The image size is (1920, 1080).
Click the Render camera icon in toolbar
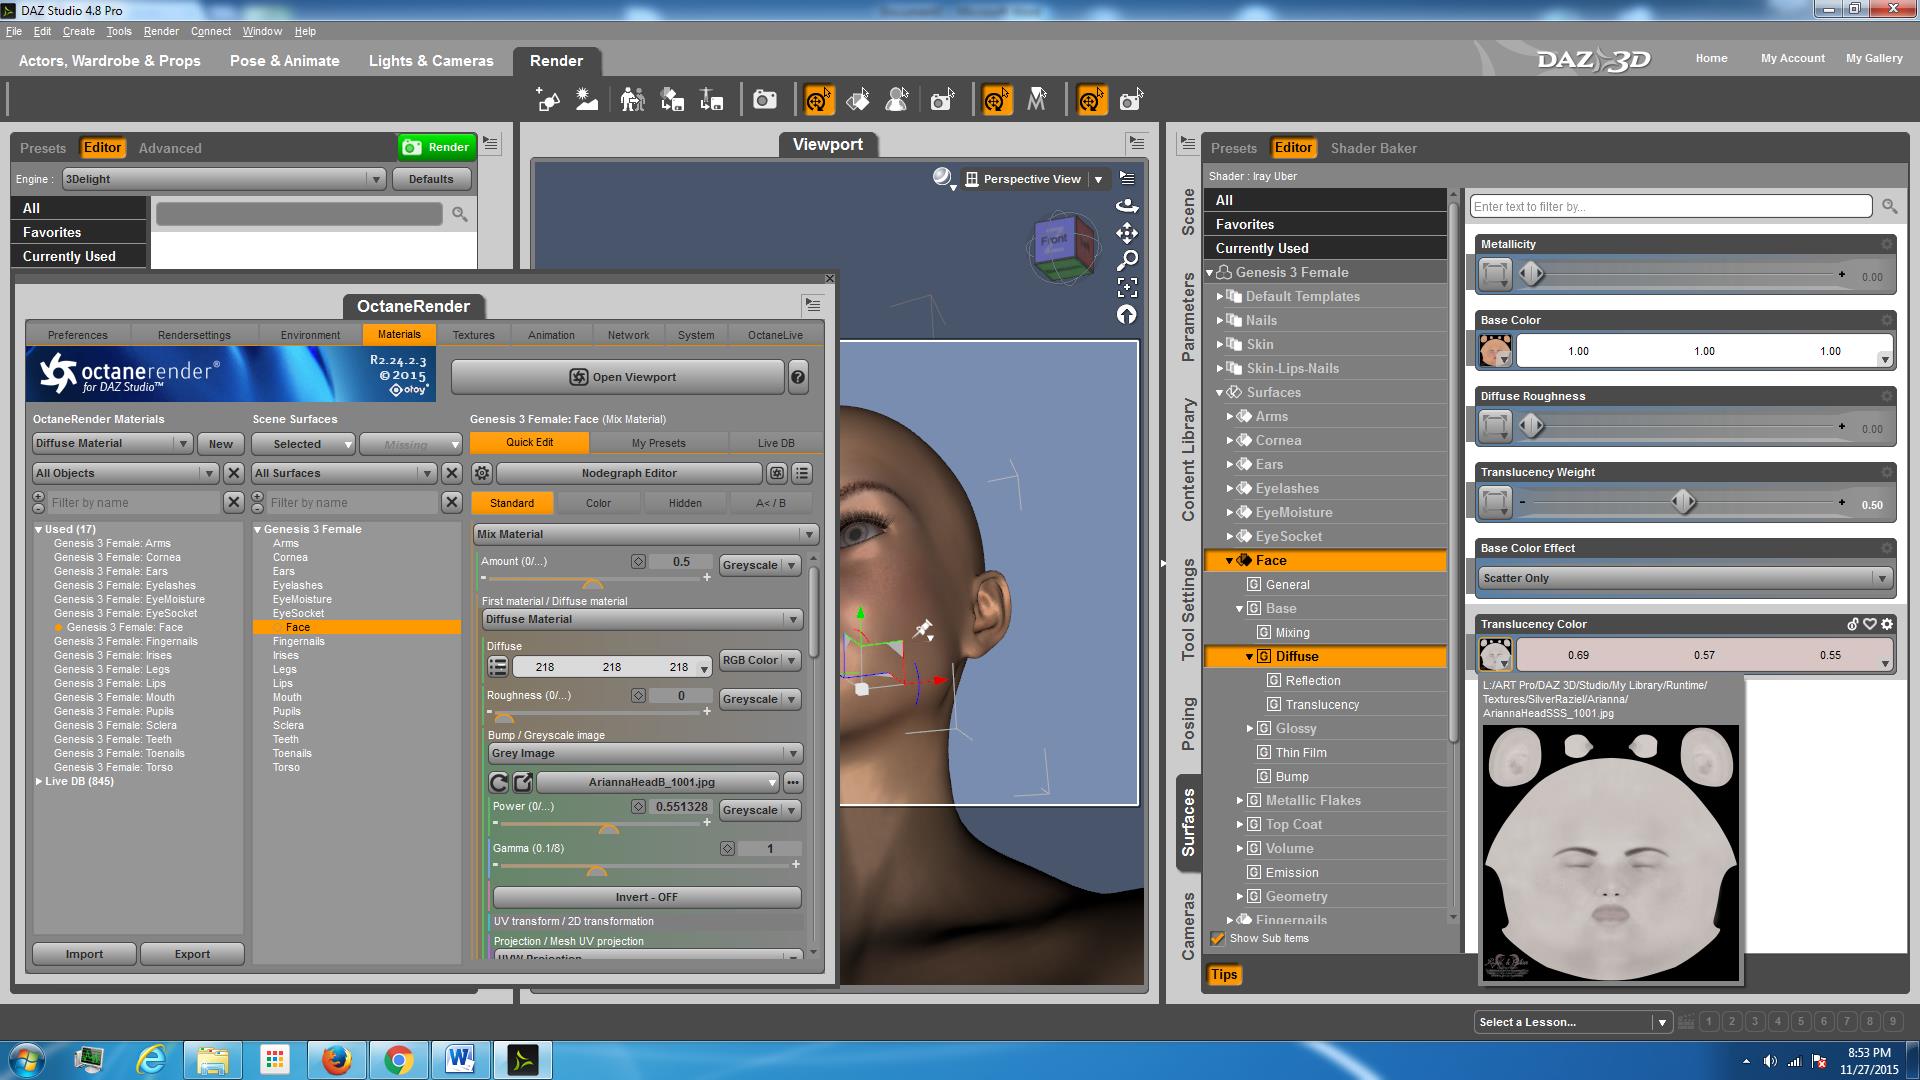pyautogui.click(x=765, y=100)
